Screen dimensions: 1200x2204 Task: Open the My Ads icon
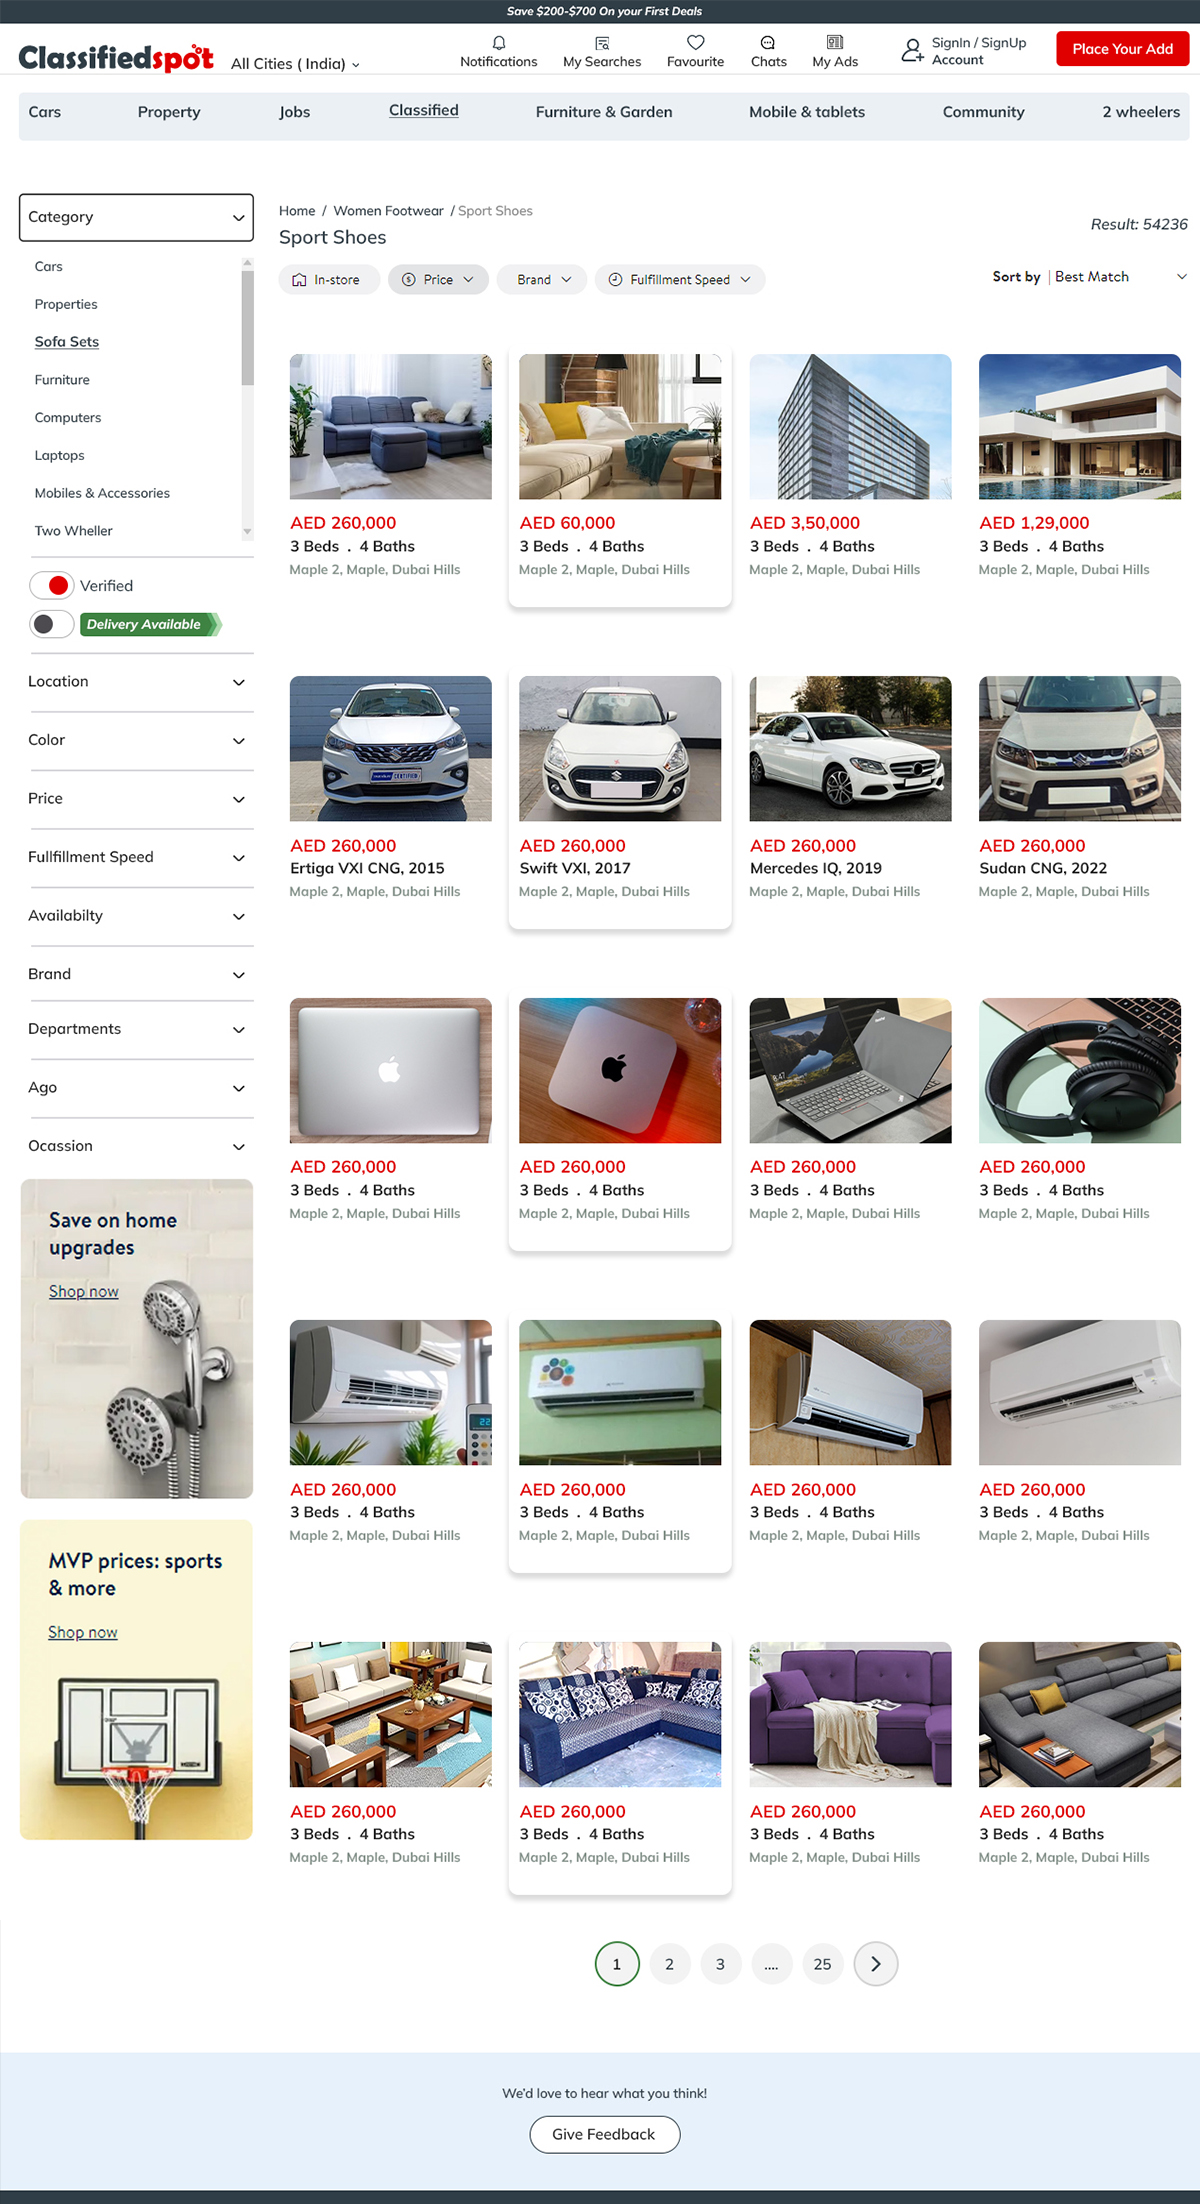(x=835, y=42)
